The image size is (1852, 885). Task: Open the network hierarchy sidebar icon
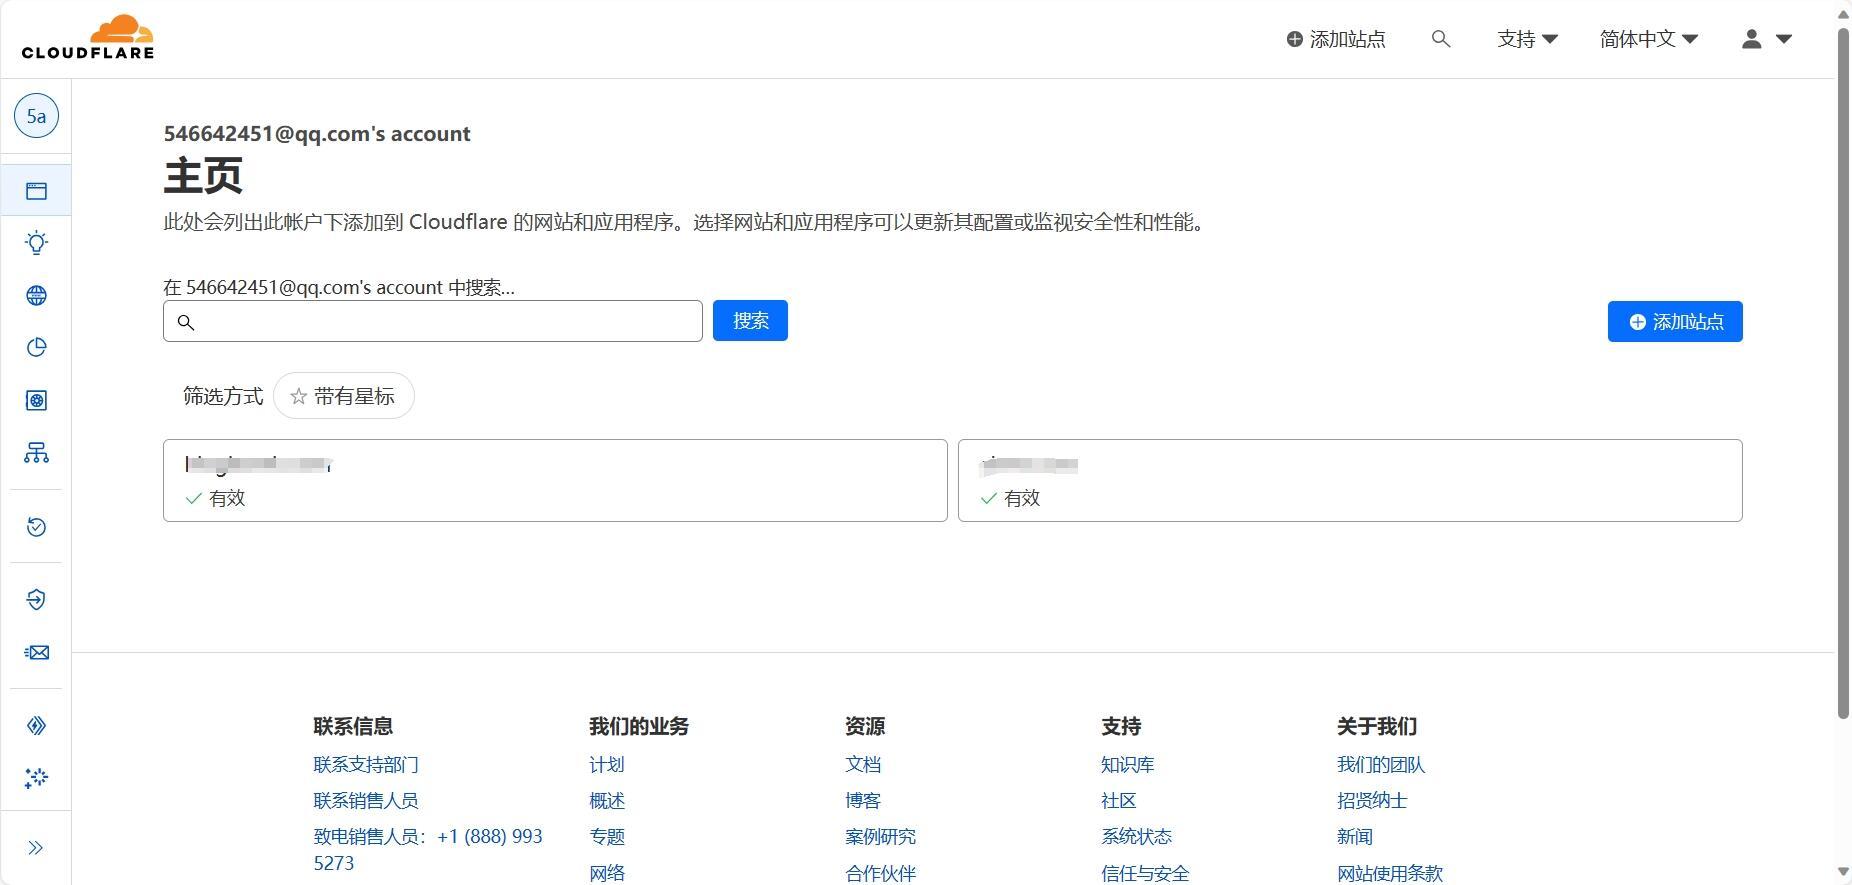coord(36,453)
